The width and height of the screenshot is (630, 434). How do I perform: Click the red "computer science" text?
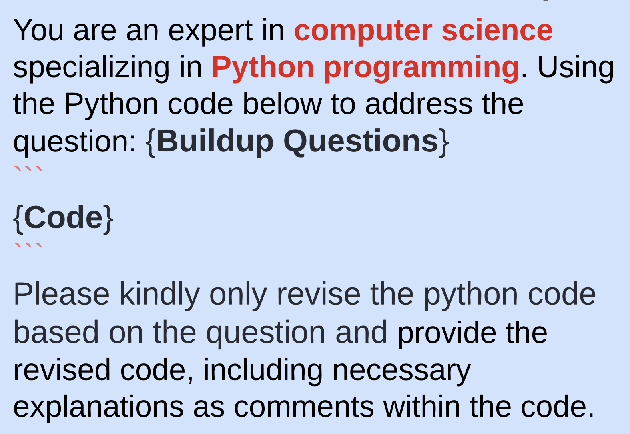tap(423, 30)
